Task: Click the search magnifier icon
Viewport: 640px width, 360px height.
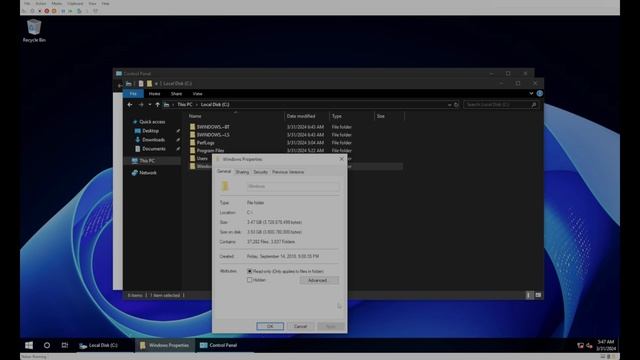Action: click(533, 105)
